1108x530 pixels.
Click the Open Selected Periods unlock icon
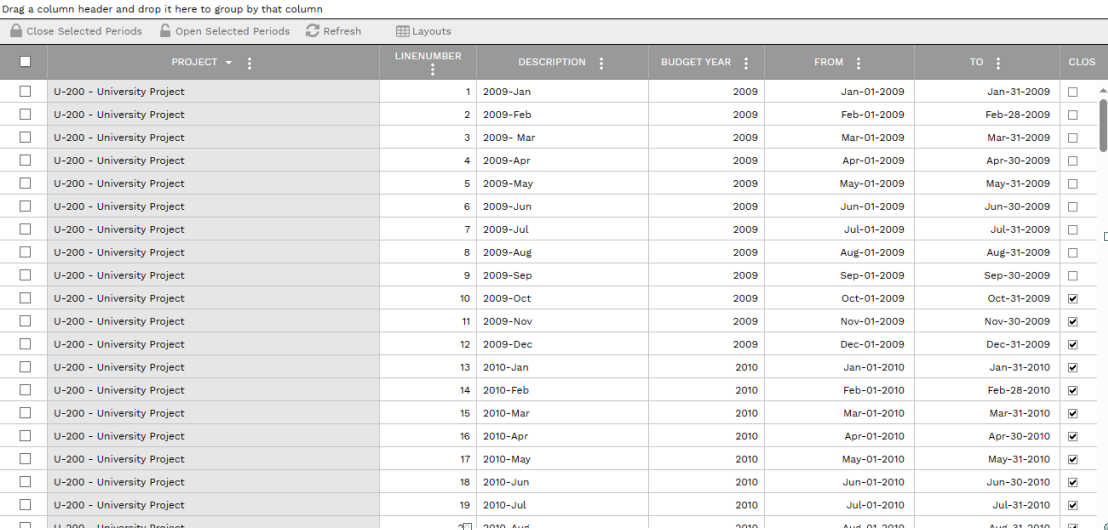pos(166,31)
